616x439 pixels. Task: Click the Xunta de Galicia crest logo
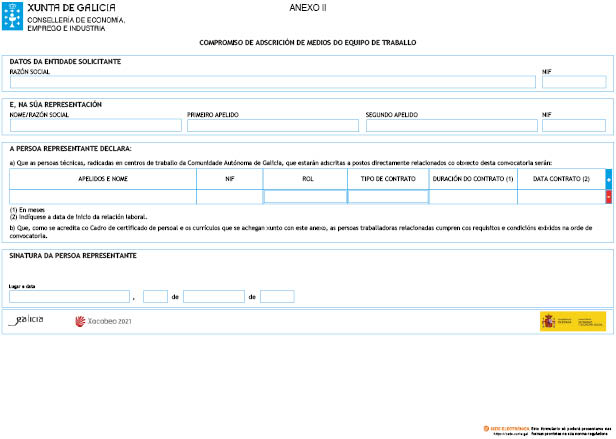click(14, 15)
